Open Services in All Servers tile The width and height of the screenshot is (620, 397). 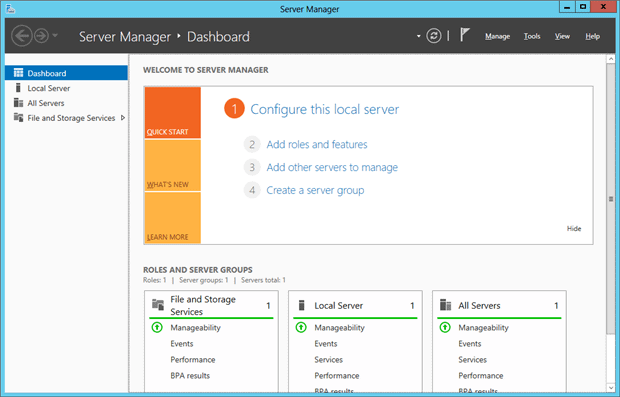click(472, 360)
